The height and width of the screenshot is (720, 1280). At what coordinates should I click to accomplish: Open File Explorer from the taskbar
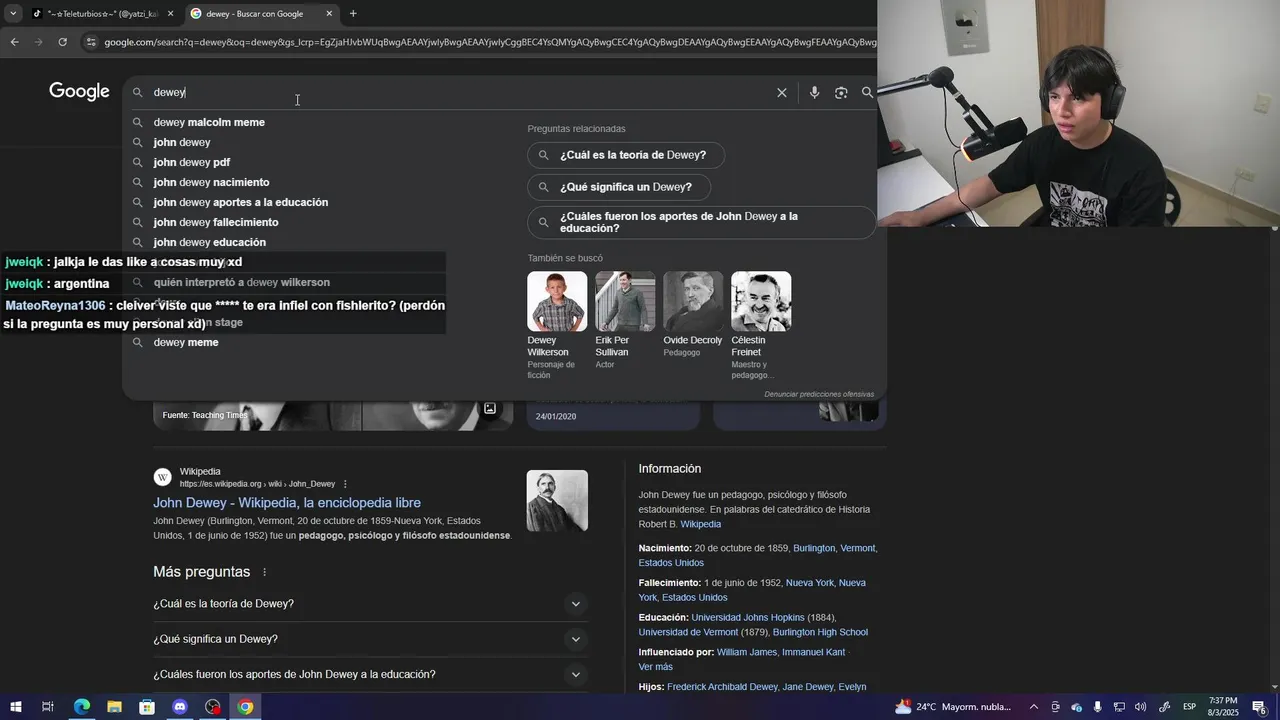(114, 707)
